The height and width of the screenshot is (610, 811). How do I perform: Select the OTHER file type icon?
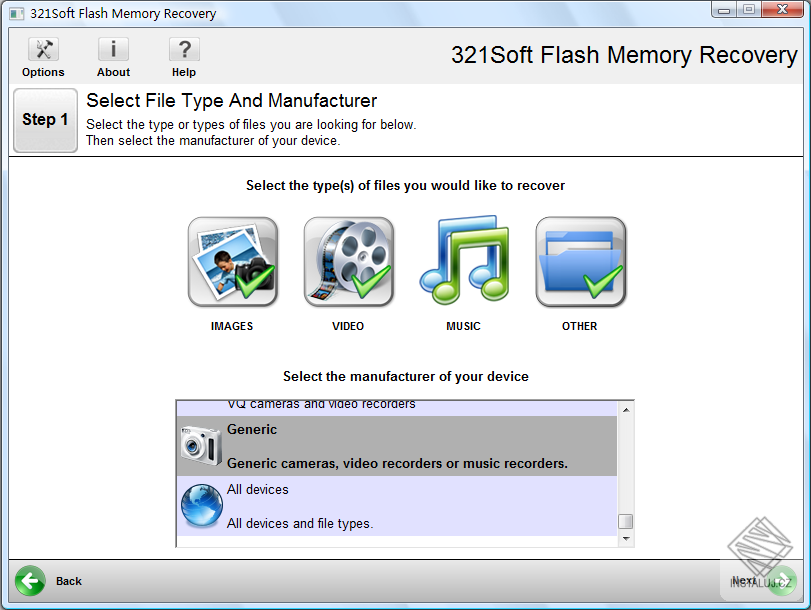click(x=579, y=261)
